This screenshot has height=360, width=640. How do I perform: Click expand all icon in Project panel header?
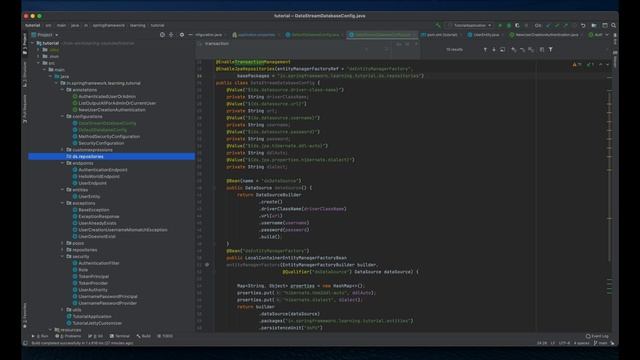click(x=171, y=35)
